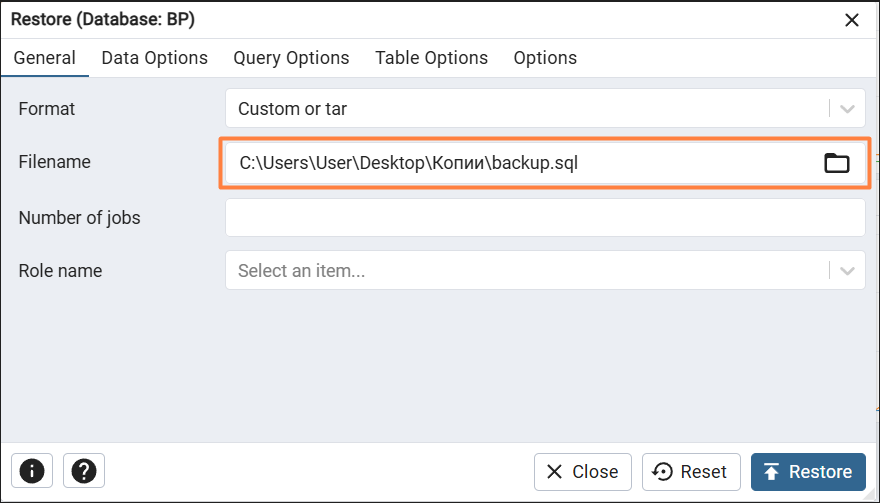Screen dimensions: 880x503
Task: Open the Table Options tab
Action: click(x=431, y=58)
